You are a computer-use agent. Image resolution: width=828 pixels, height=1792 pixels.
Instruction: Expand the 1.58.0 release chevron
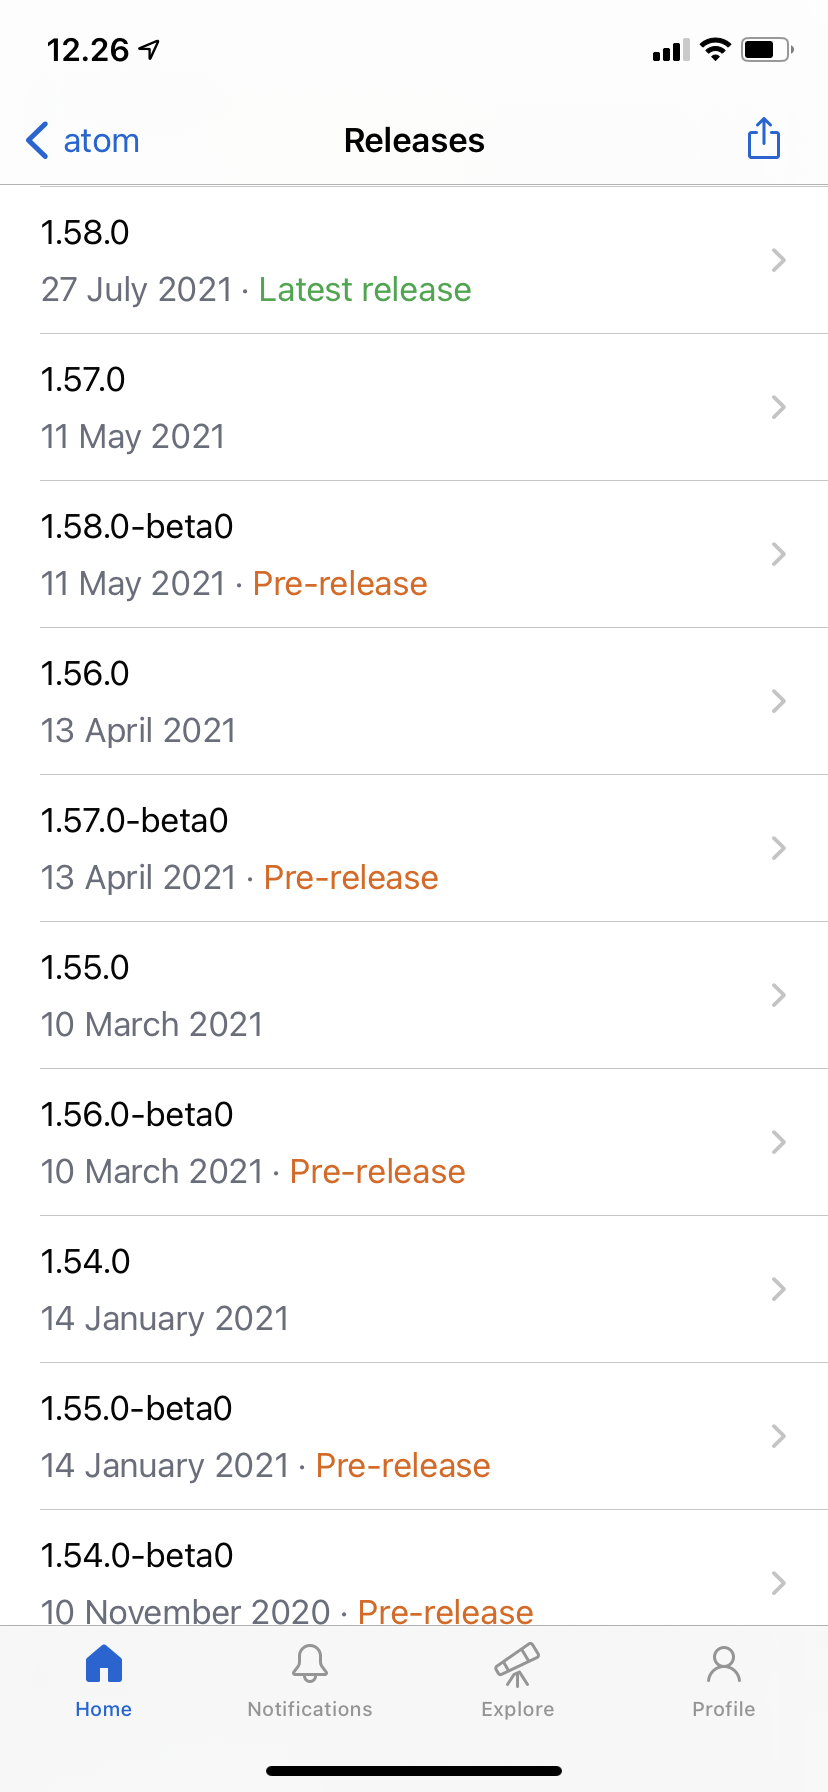tap(778, 260)
